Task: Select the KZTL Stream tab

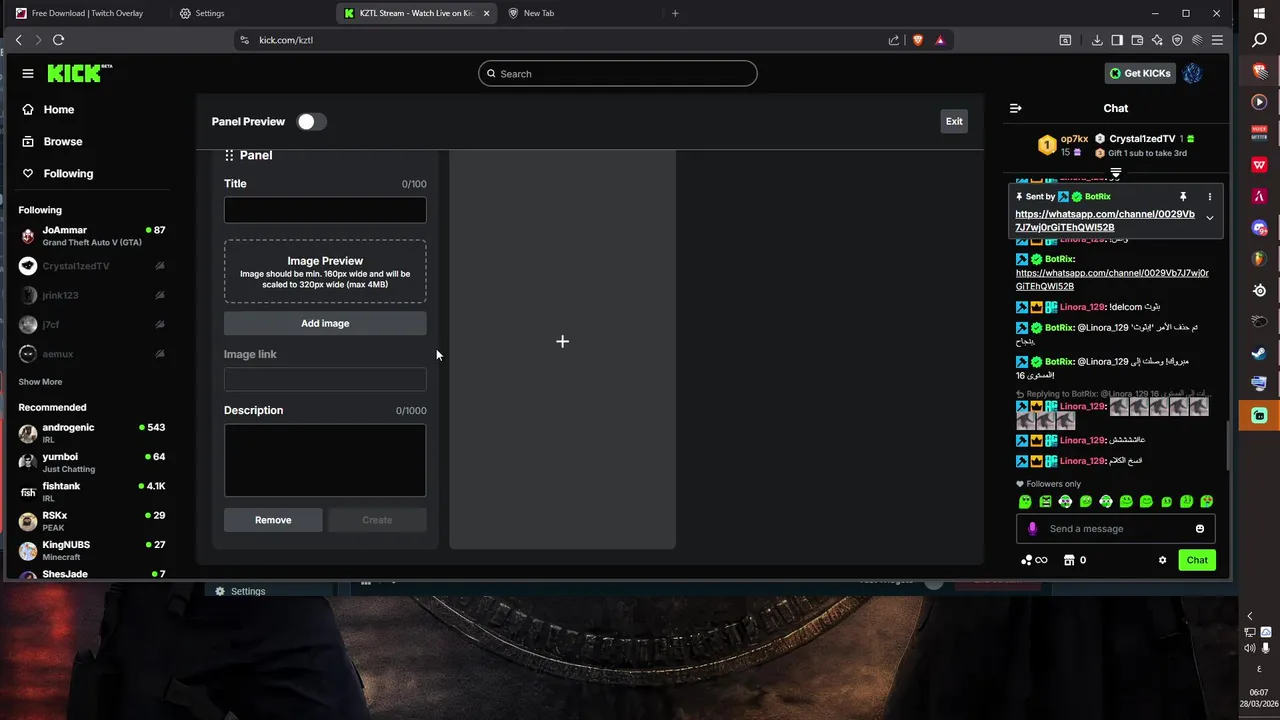Action: point(415,13)
